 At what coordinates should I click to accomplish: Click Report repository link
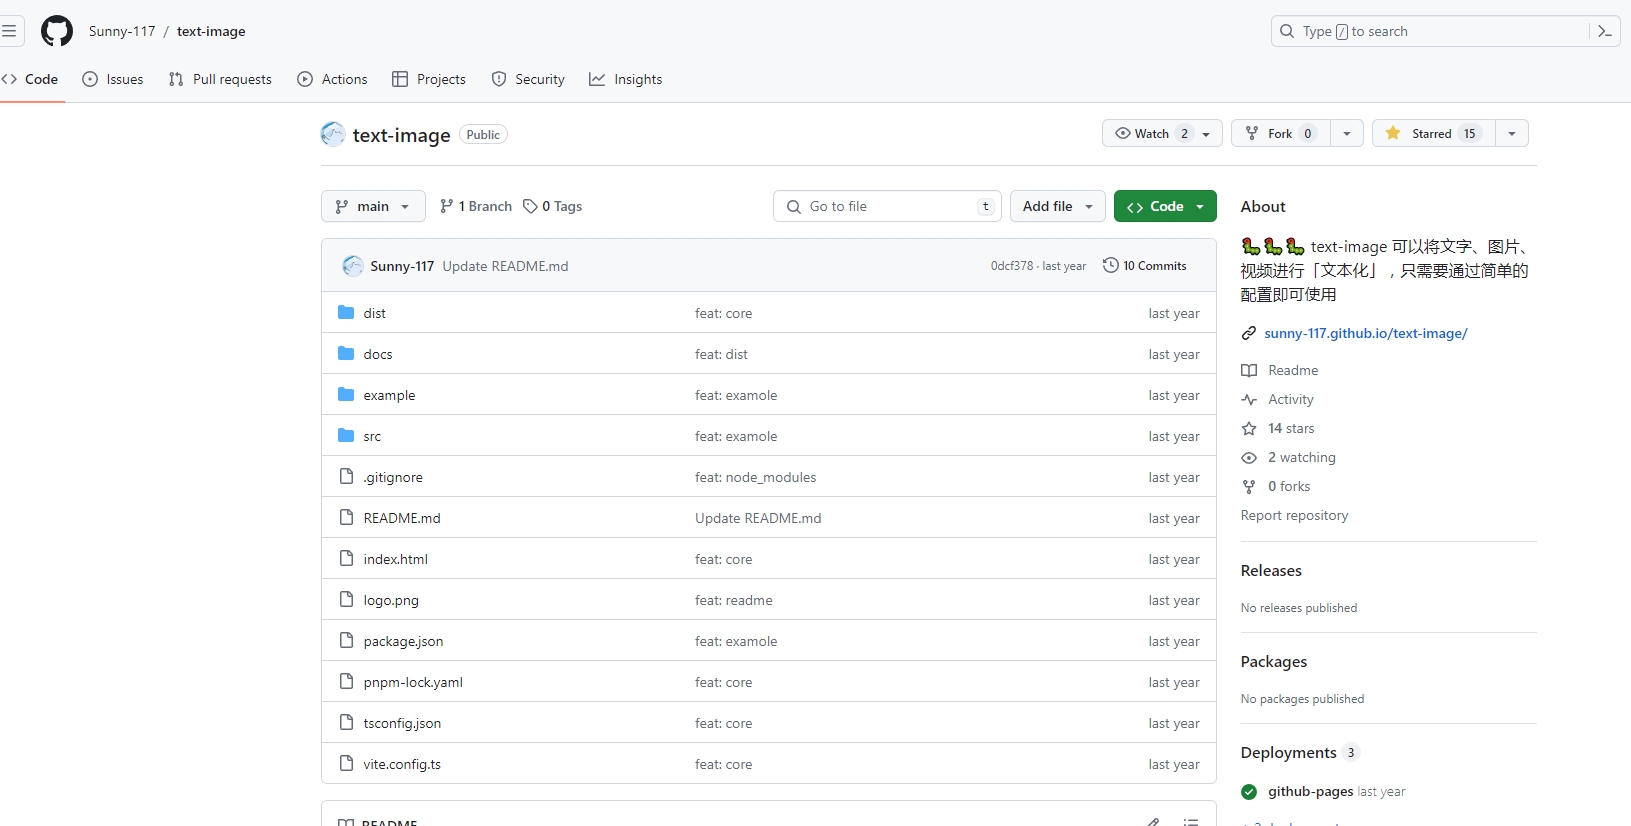(1294, 515)
